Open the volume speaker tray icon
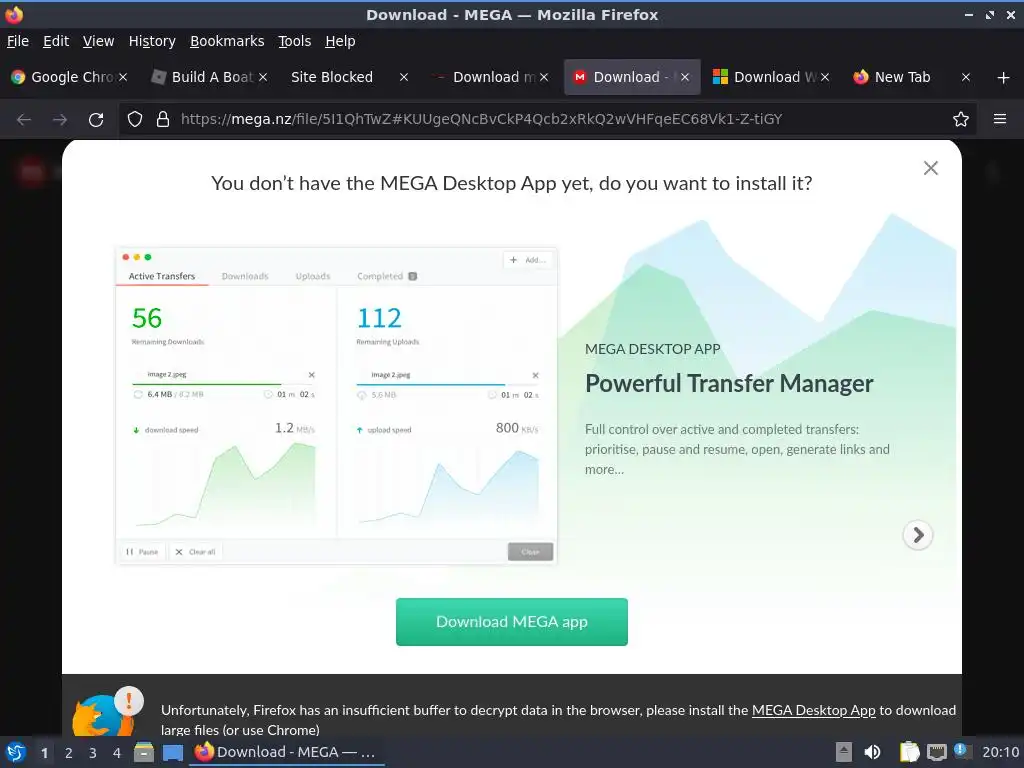Screen dimensions: 1024x768 click(x=872, y=752)
